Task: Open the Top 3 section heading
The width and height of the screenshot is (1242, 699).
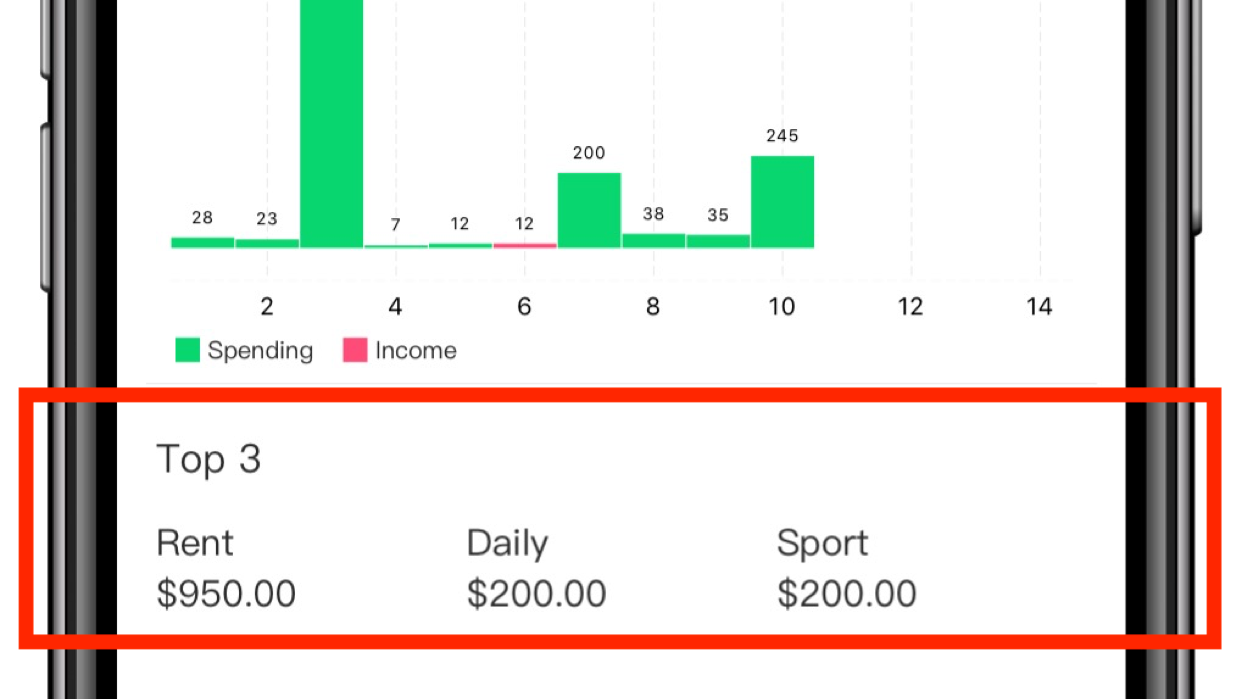Action: [209, 459]
